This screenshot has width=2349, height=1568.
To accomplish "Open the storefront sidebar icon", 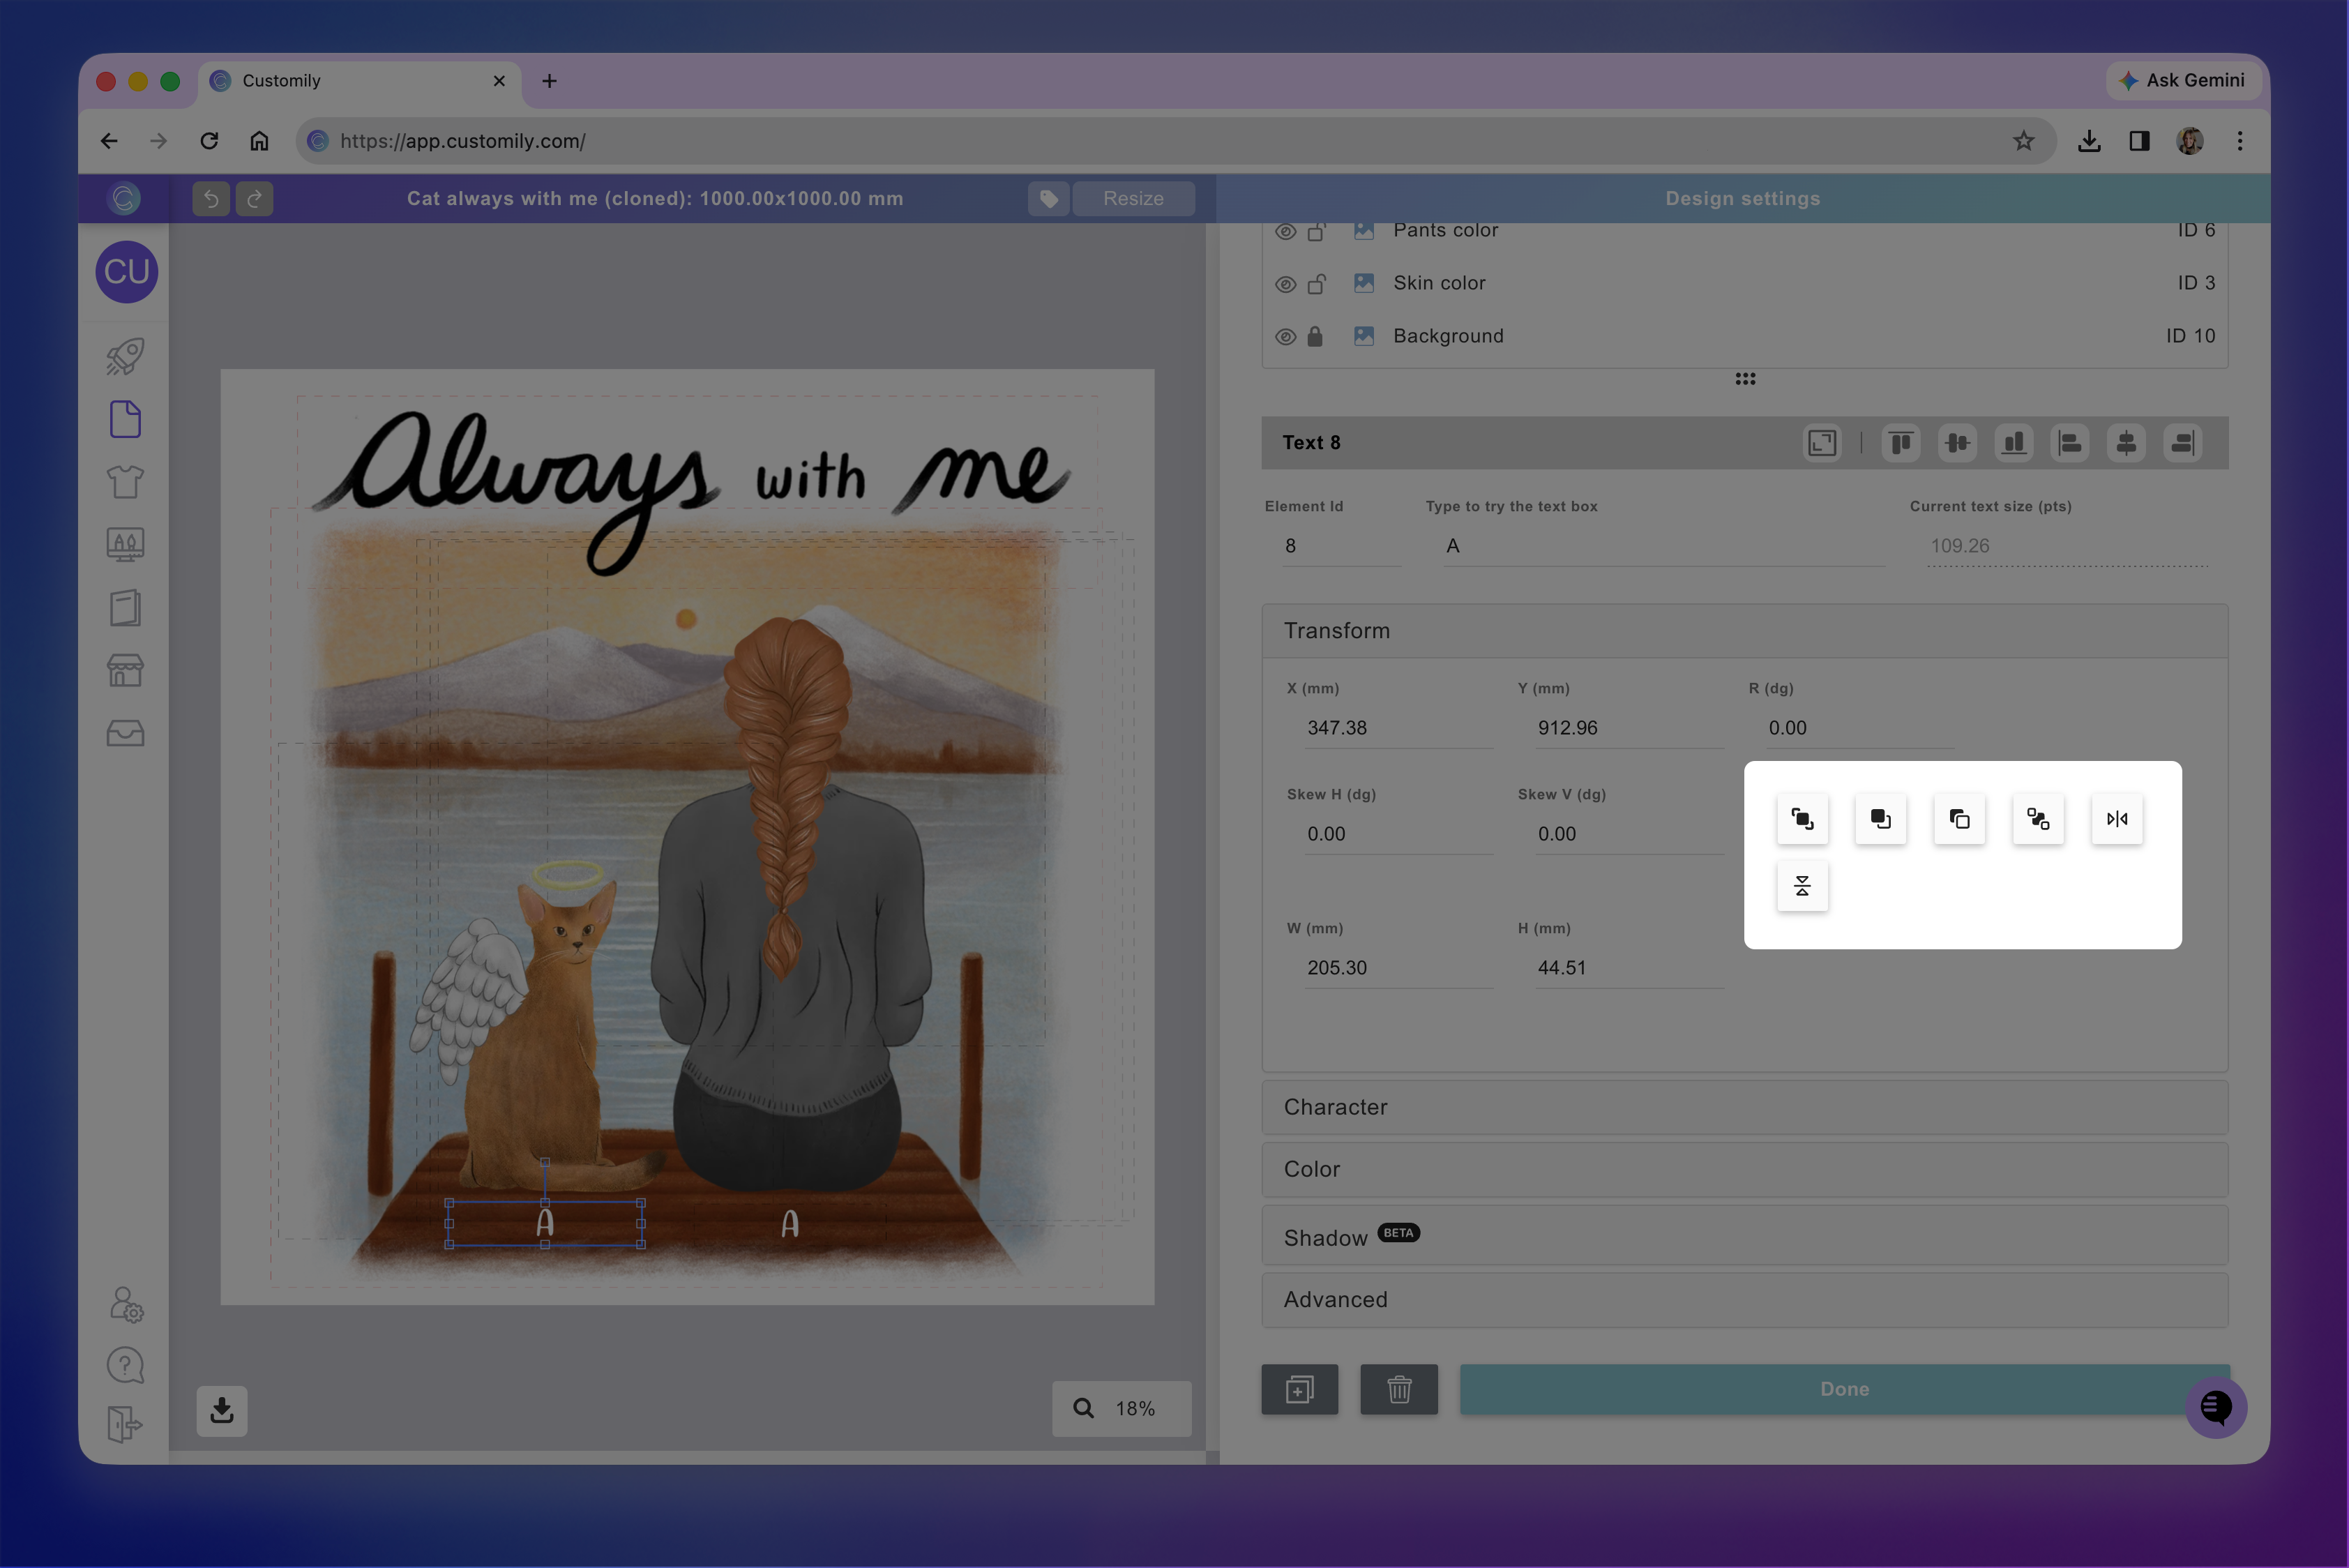I will (125, 670).
